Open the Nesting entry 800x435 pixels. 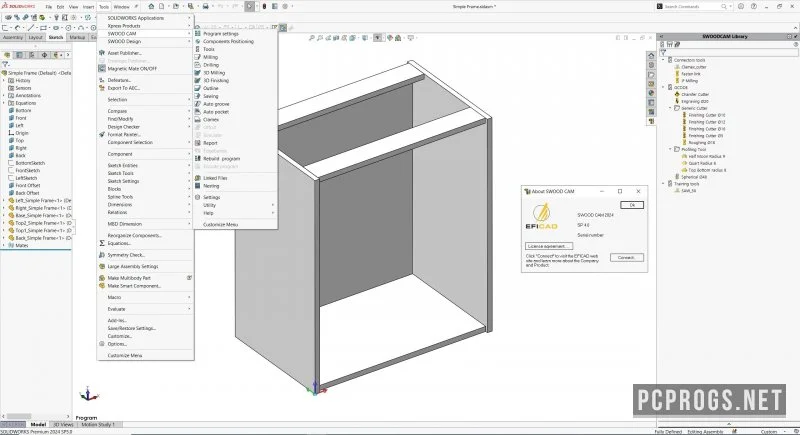211,186
